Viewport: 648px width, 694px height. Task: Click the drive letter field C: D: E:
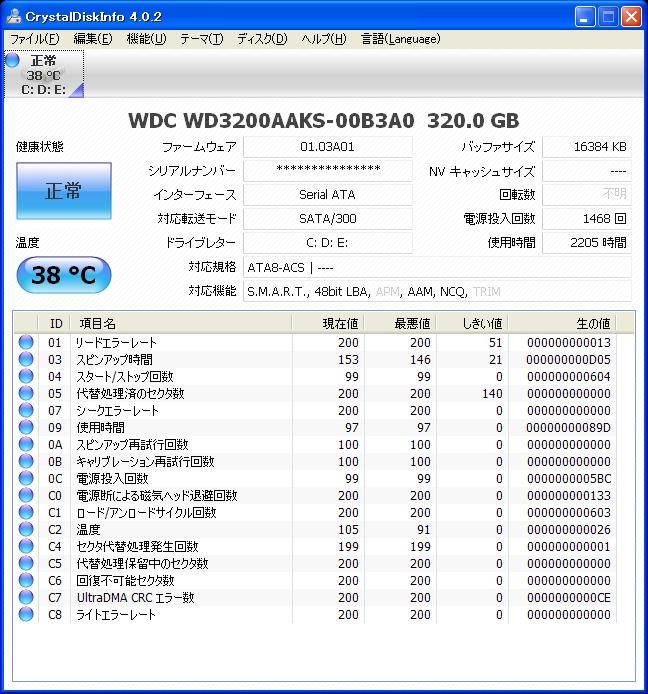tap(328, 243)
